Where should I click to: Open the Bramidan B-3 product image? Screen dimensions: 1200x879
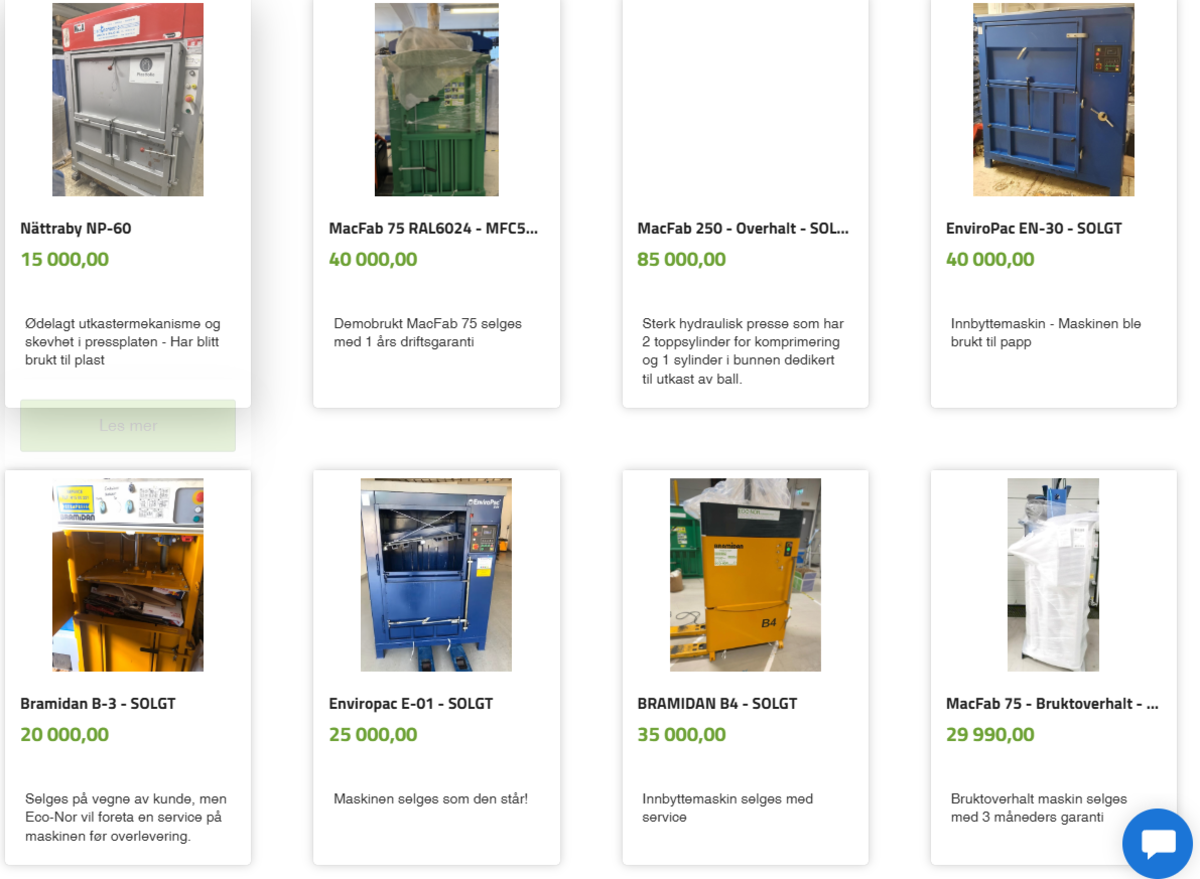pos(128,574)
